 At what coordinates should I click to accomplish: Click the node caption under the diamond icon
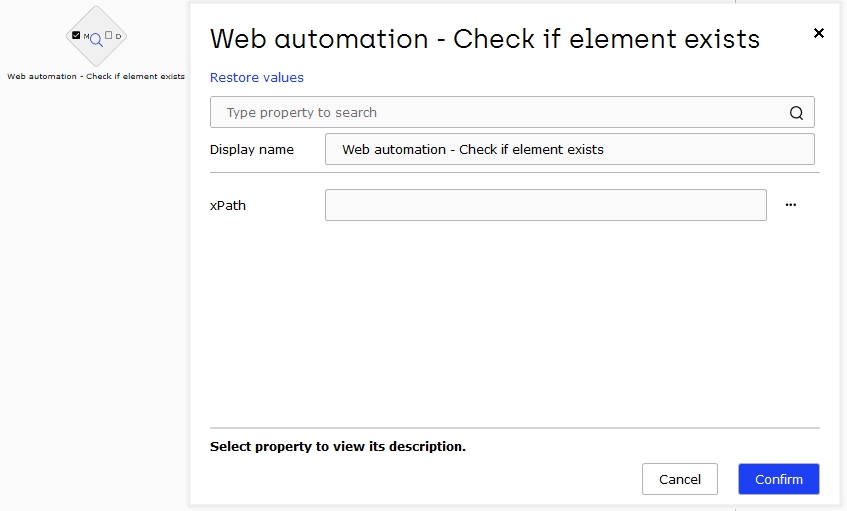(x=96, y=76)
